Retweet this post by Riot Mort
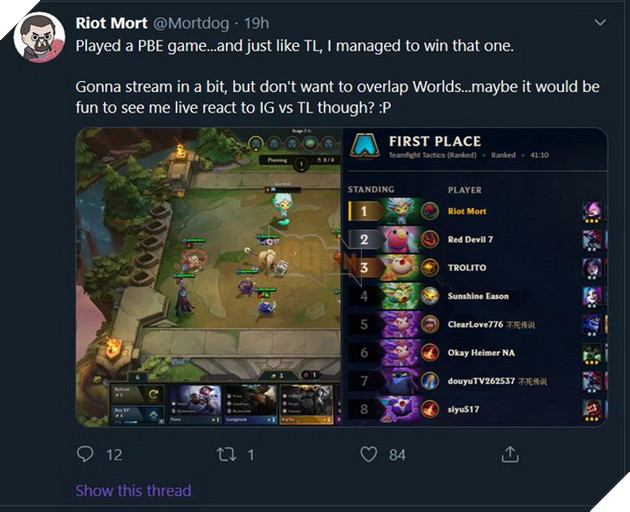This screenshot has width=630, height=512. click(x=227, y=455)
